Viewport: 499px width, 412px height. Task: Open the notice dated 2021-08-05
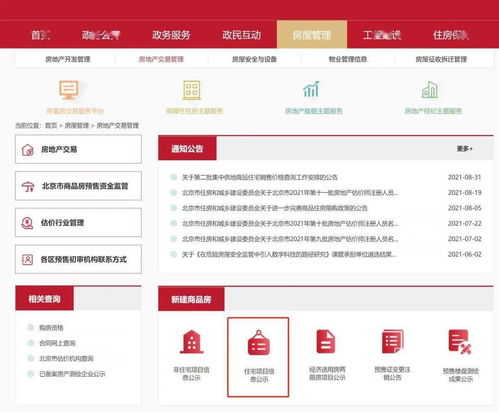coord(275,208)
